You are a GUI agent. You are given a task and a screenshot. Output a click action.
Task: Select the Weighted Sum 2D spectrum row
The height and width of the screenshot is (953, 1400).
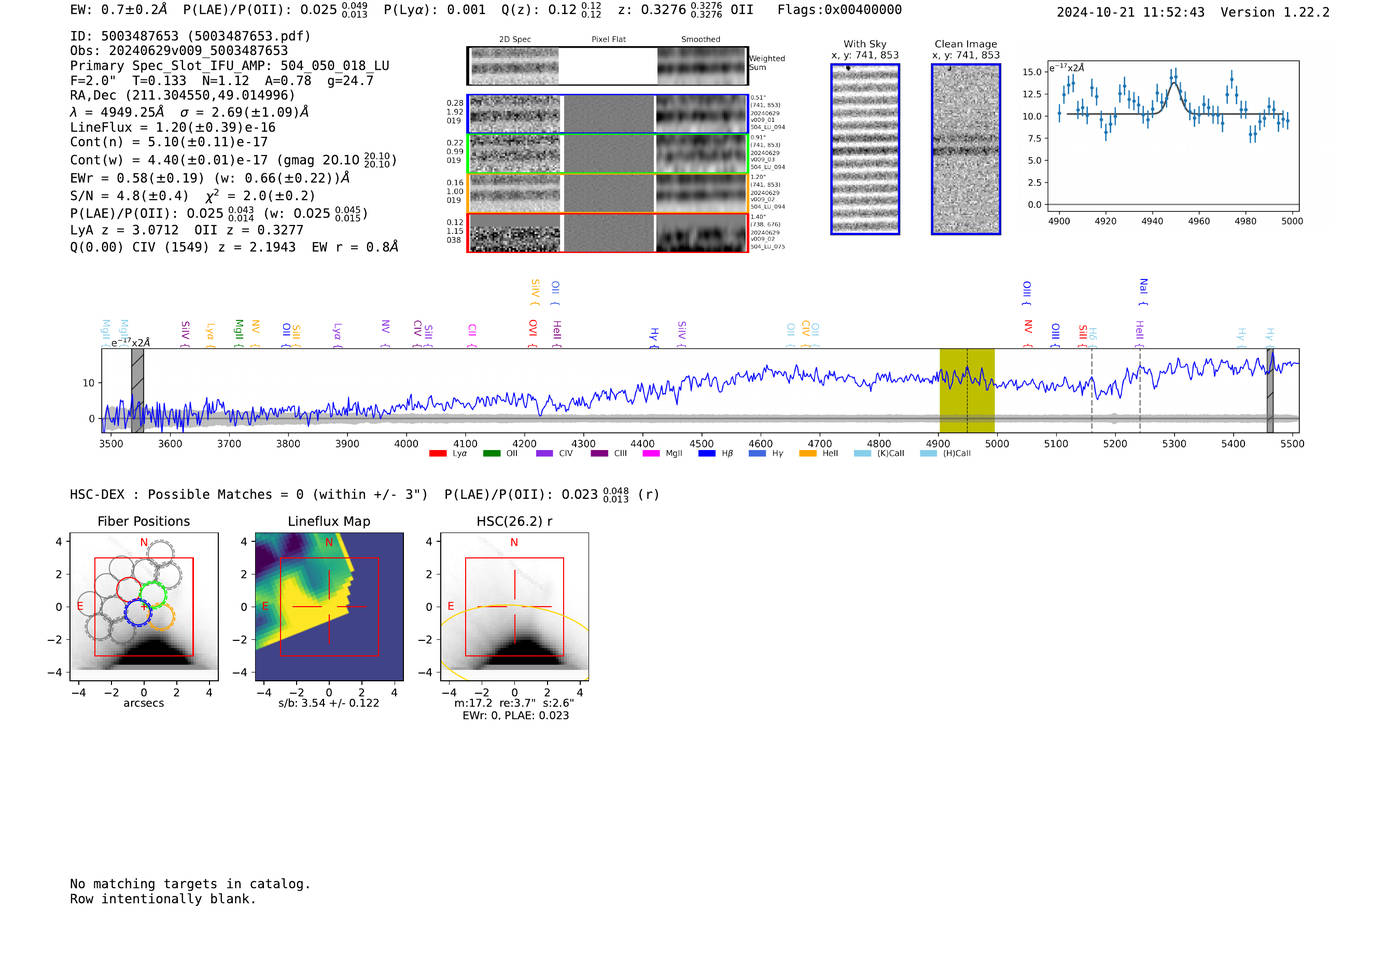607,66
